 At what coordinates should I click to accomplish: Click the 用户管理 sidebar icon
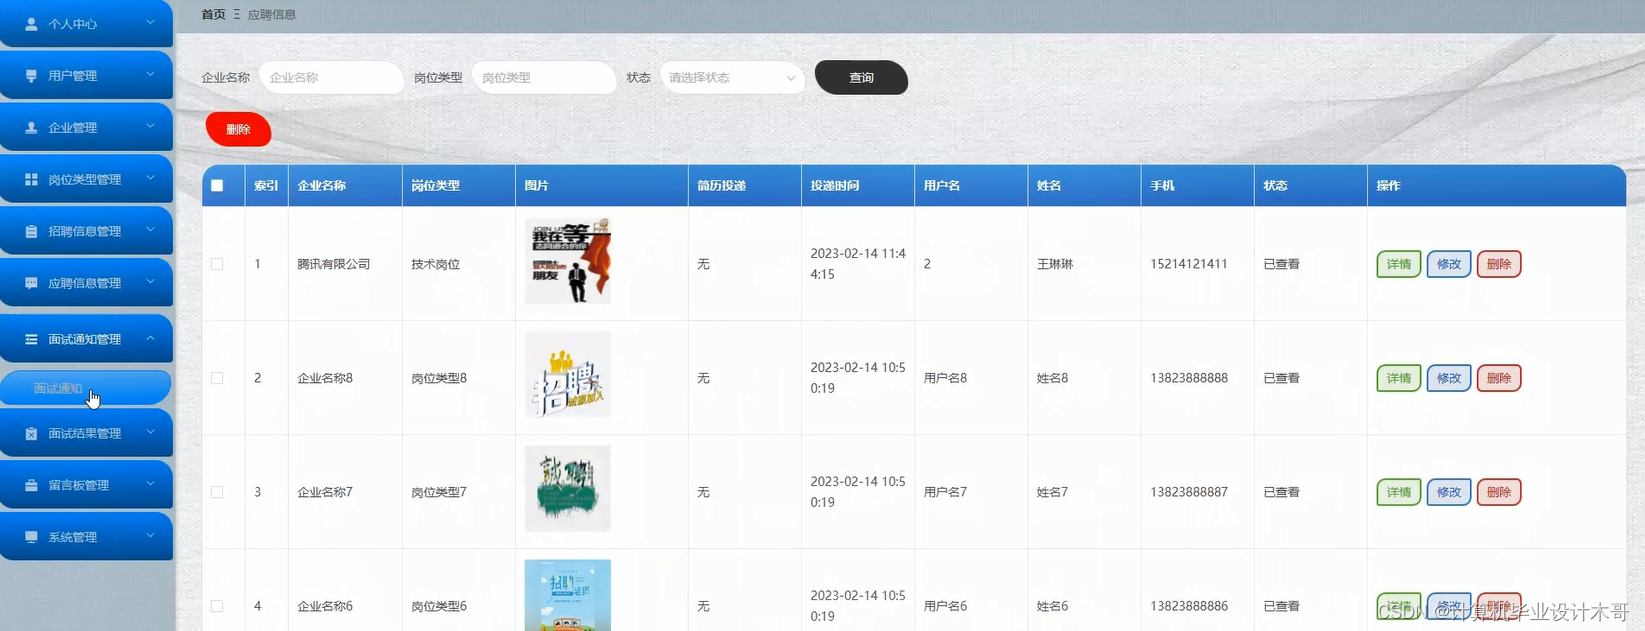(31, 76)
